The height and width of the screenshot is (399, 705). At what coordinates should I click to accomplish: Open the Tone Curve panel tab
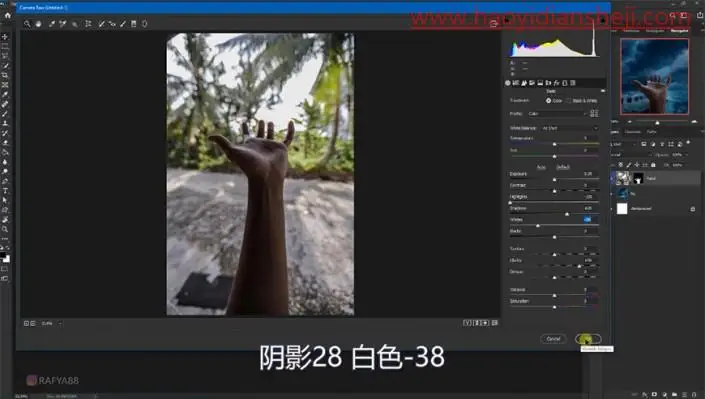coord(516,83)
